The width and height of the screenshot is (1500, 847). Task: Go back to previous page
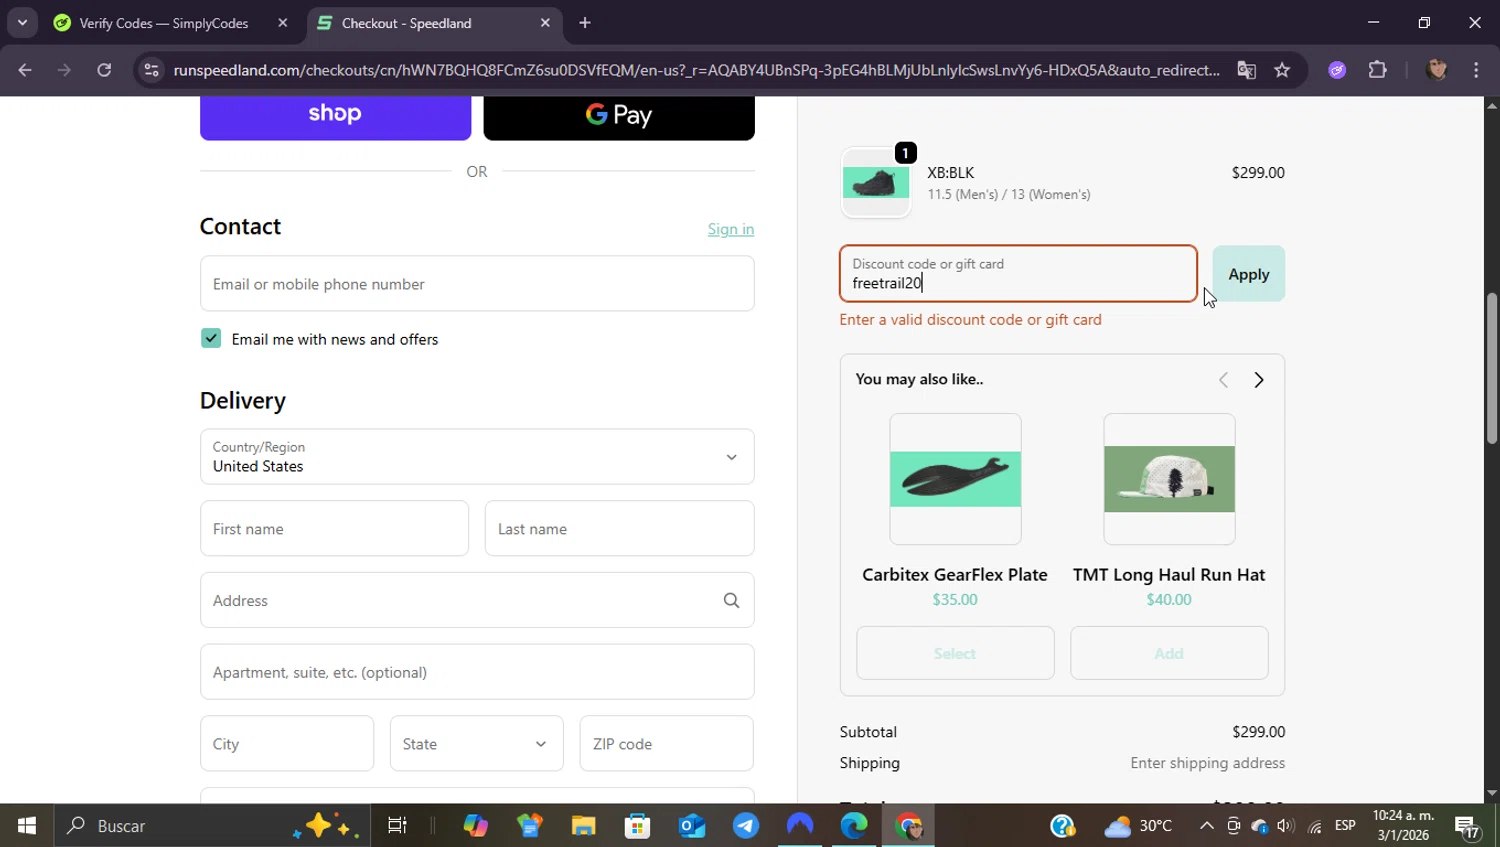pyautogui.click(x=24, y=70)
